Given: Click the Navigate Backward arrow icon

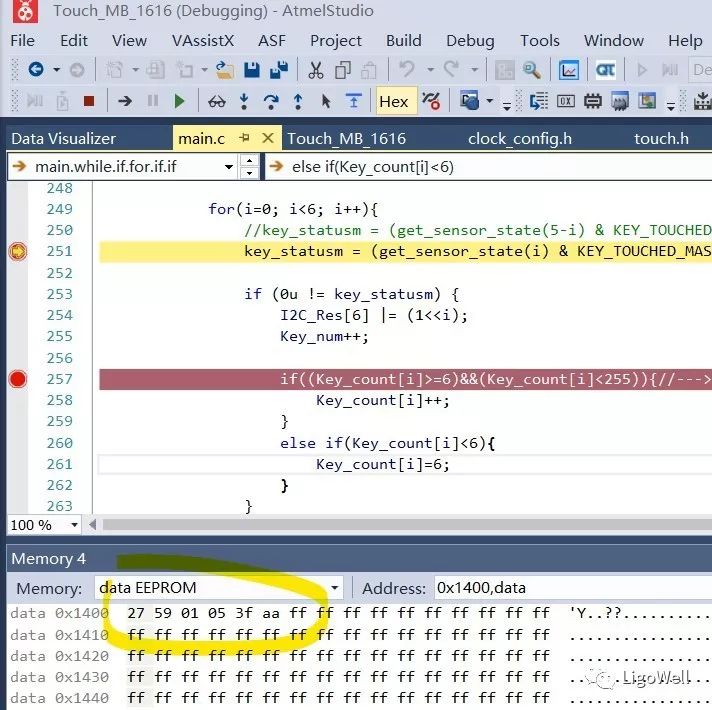Looking at the screenshot, I should click(36, 69).
